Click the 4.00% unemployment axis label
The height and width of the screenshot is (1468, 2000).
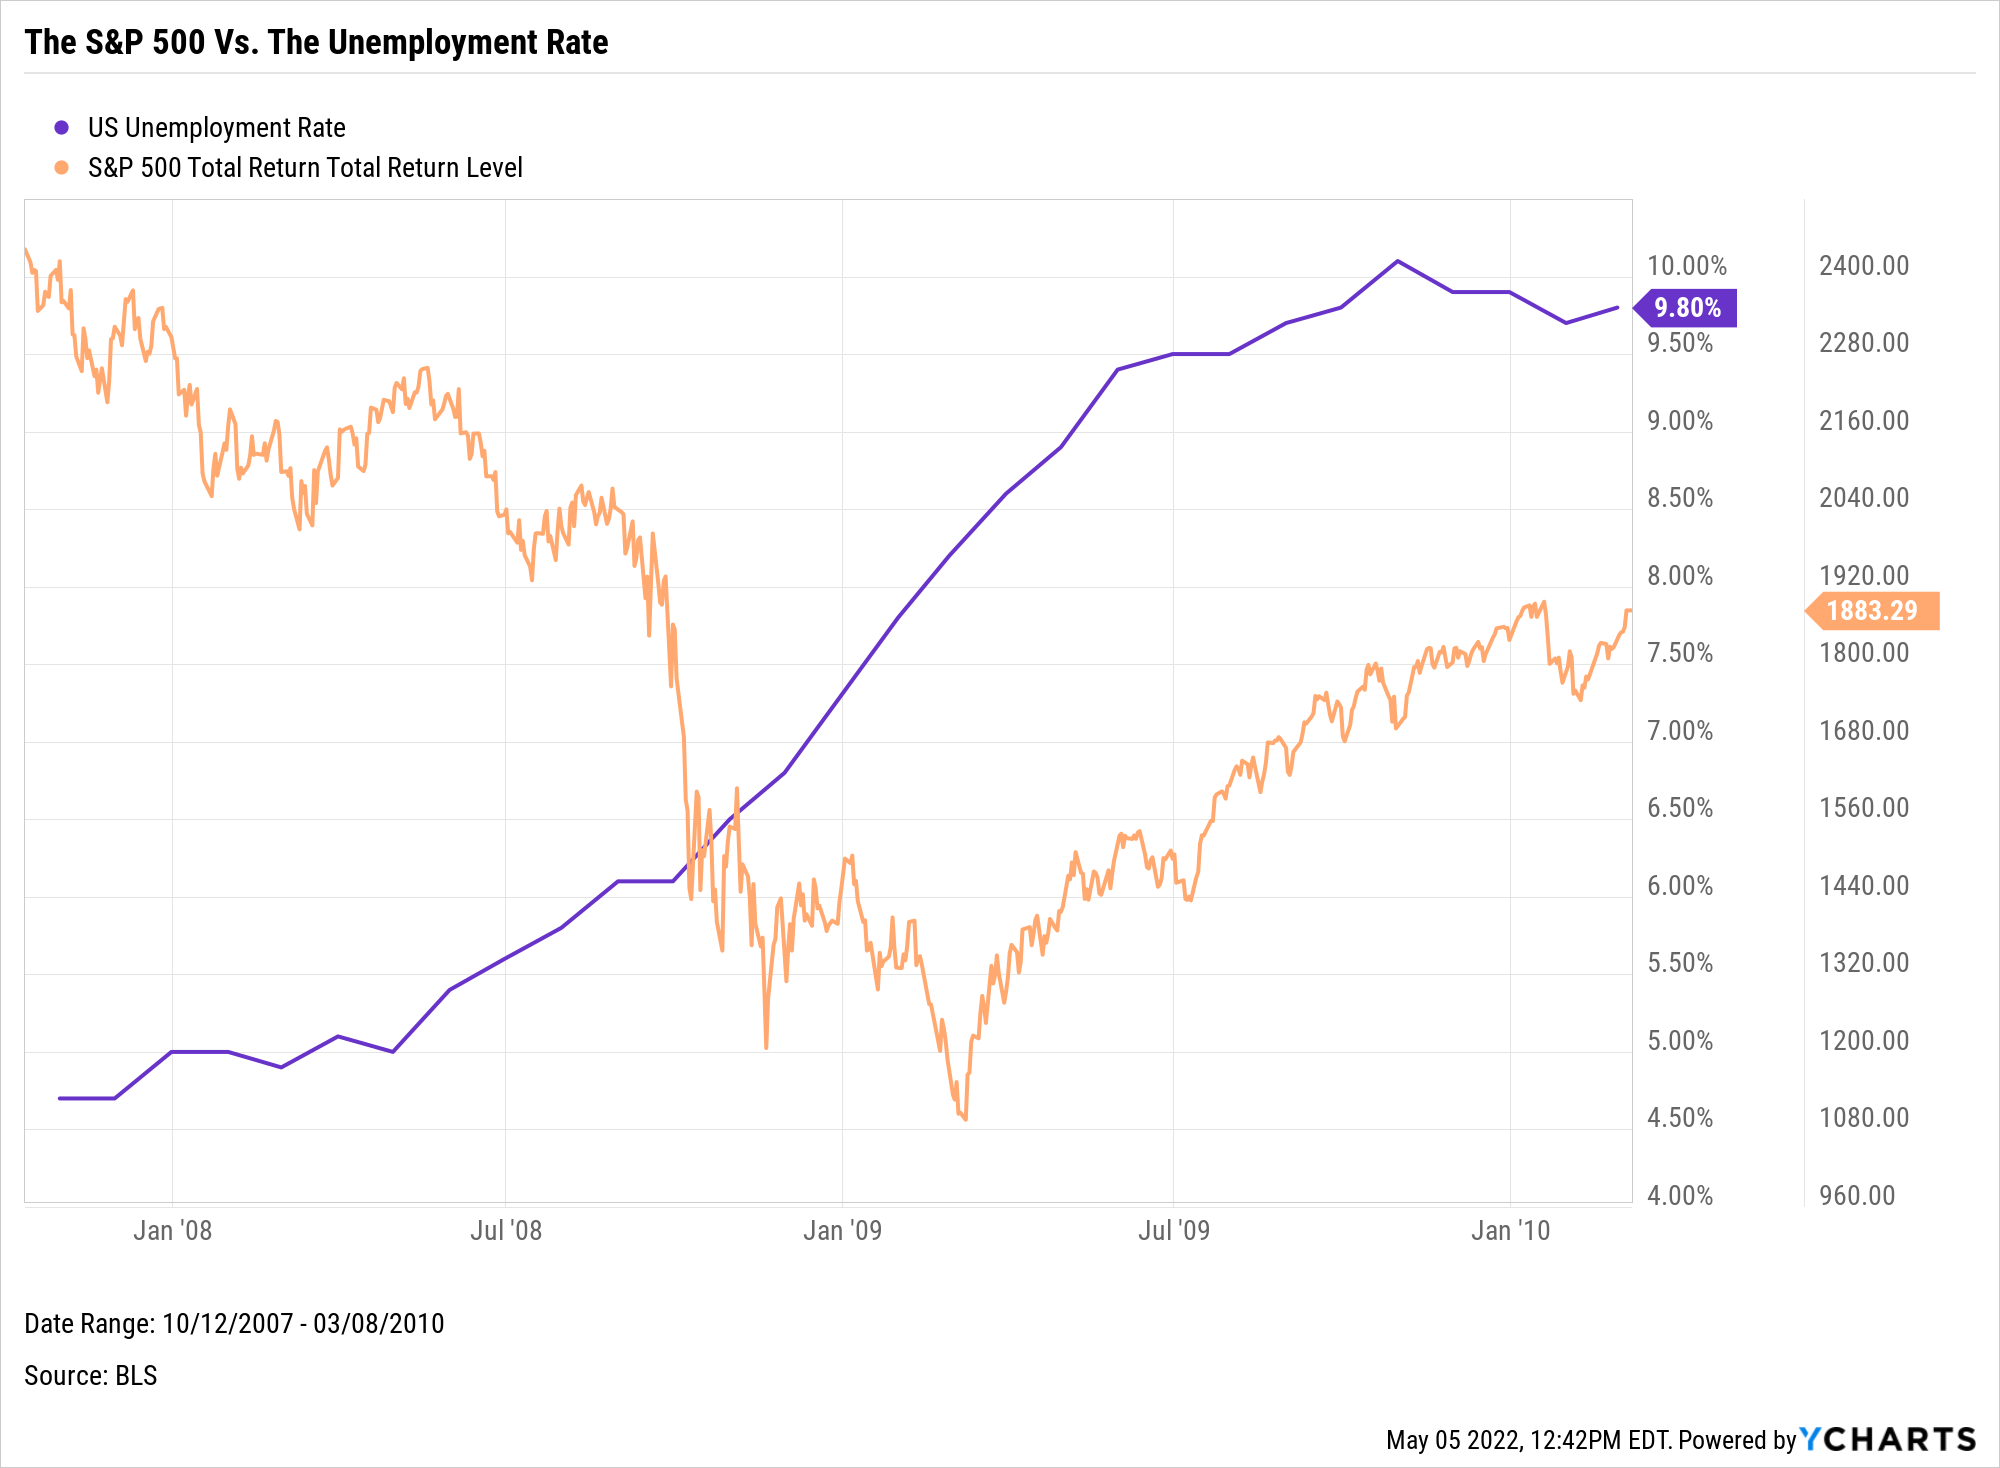coord(1680,1195)
